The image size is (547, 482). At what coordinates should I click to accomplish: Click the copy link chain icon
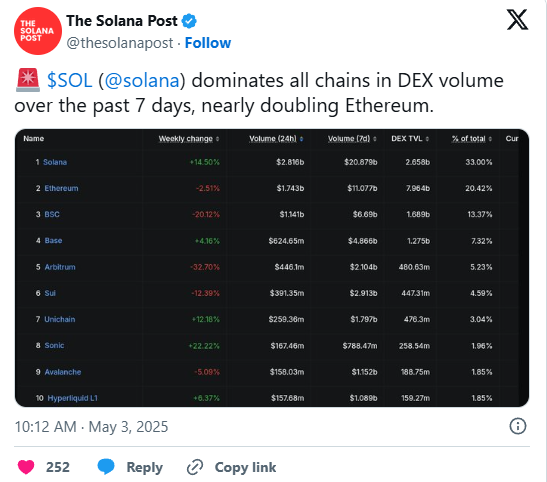[x=195, y=467]
